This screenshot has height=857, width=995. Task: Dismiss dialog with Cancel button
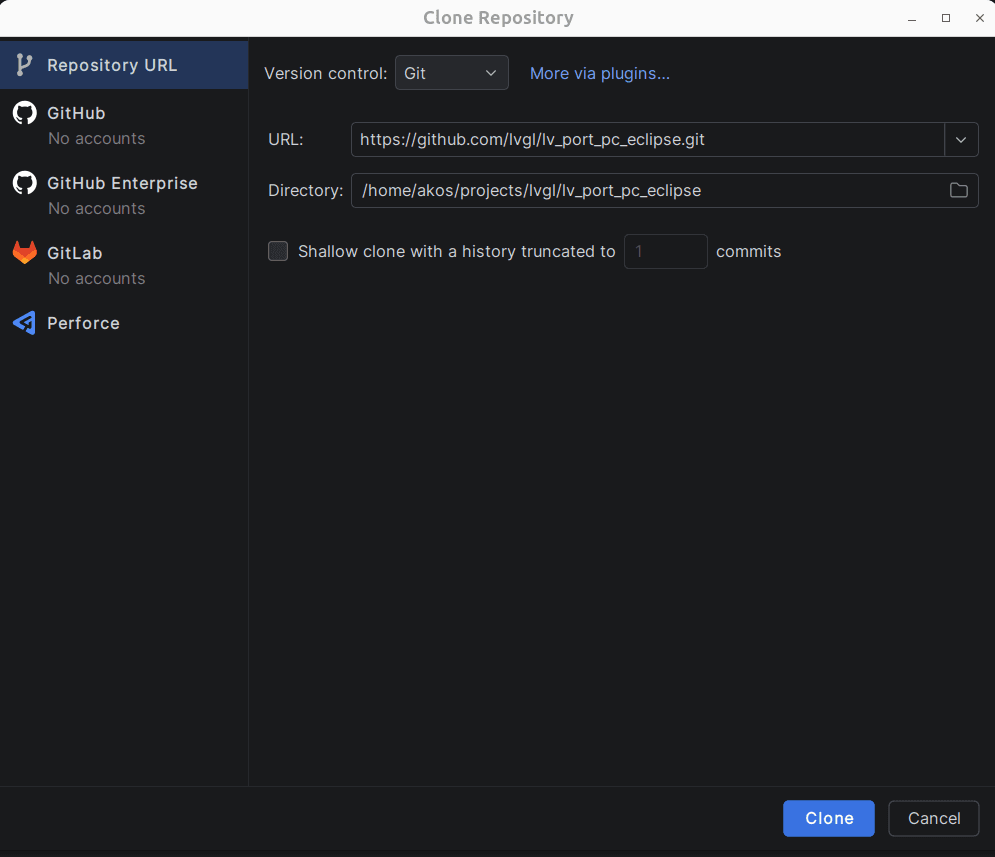(x=933, y=818)
